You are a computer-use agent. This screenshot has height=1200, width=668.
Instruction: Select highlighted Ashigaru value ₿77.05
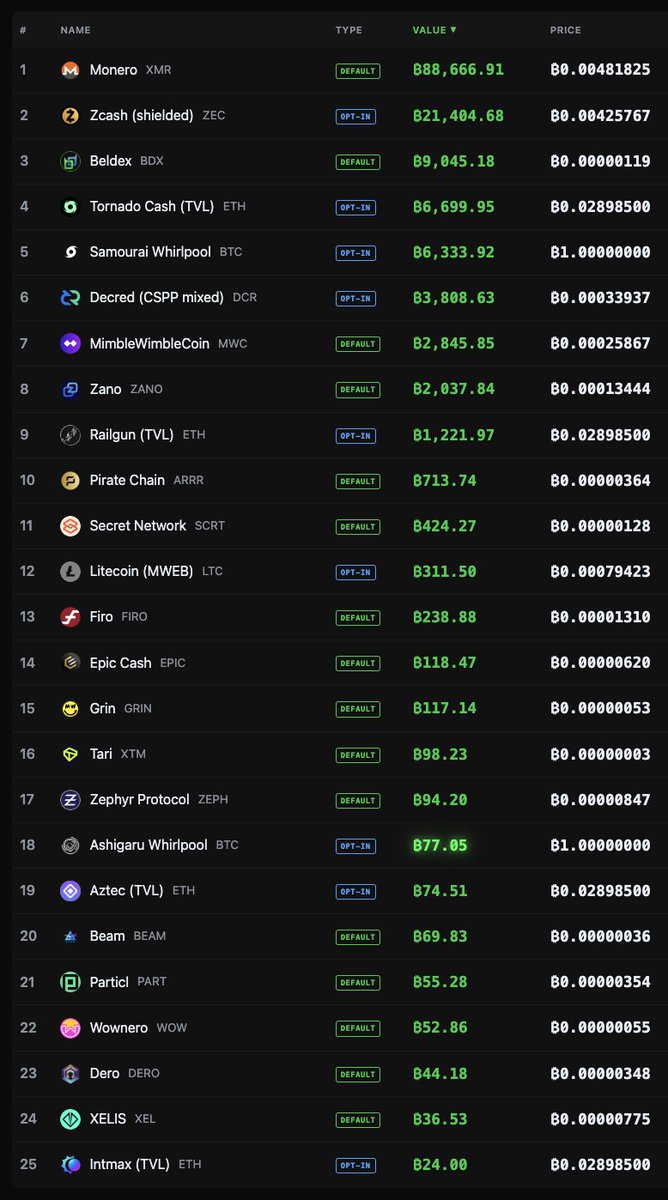pos(440,845)
